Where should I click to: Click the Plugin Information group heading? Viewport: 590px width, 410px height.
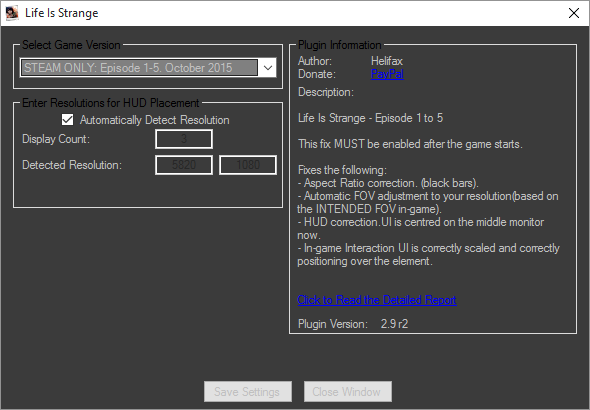(340, 45)
